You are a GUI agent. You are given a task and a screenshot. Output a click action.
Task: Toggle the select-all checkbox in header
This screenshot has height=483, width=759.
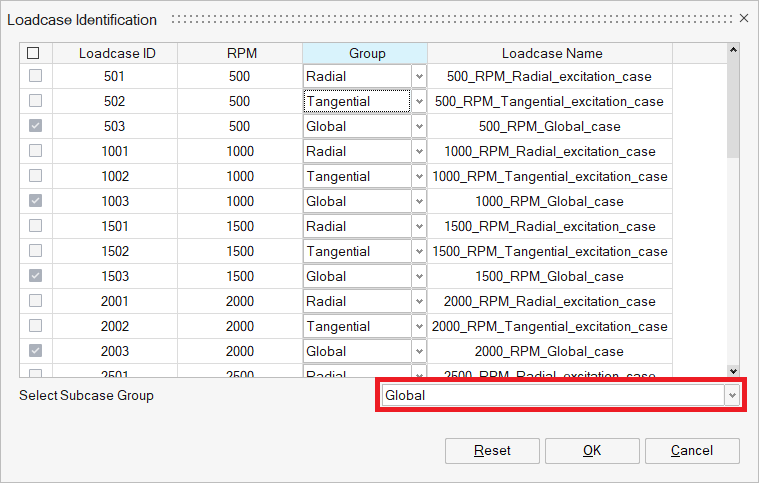click(35, 53)
